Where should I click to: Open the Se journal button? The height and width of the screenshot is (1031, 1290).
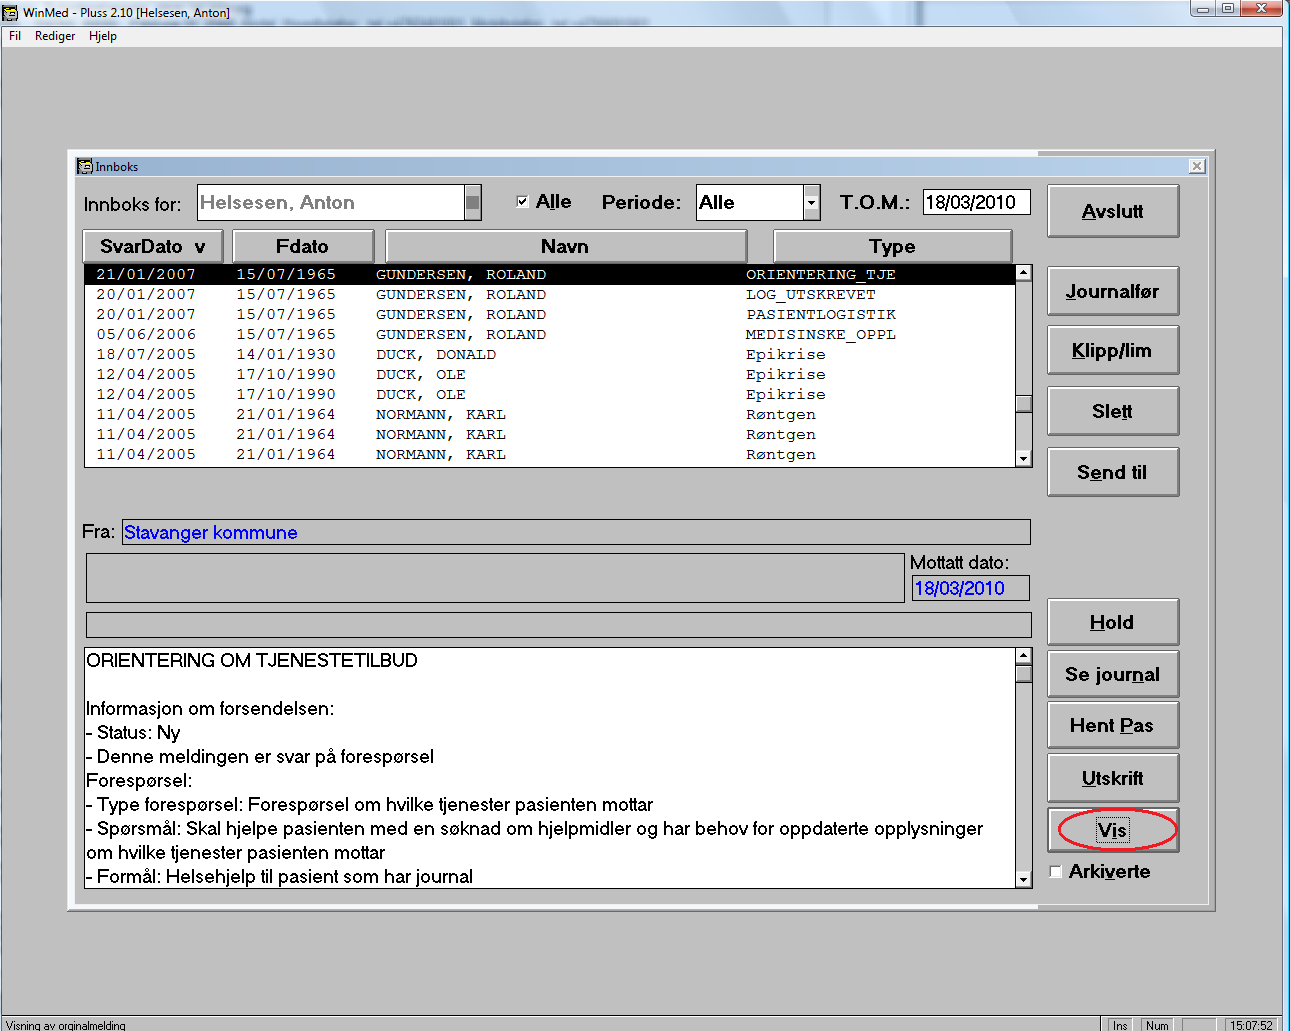[1113, 674]
